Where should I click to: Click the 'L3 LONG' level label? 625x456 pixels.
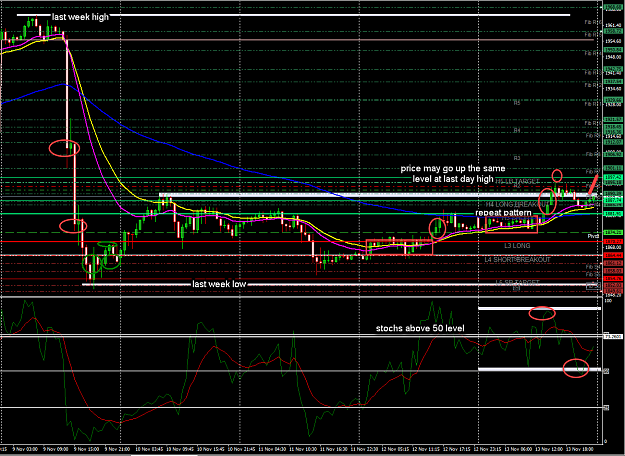click(517, 246)
